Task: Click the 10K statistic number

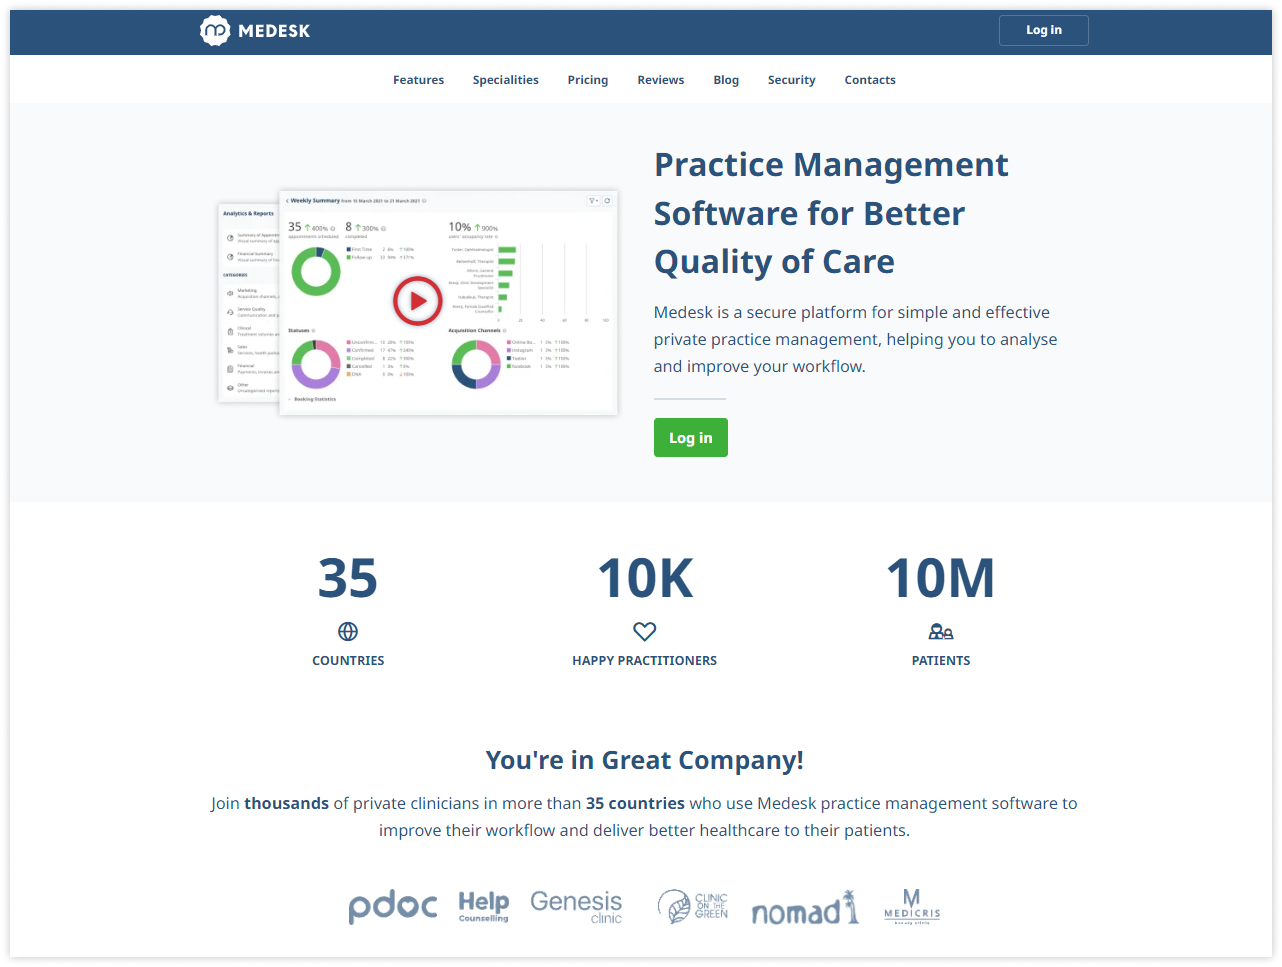Action: point(645,578)
